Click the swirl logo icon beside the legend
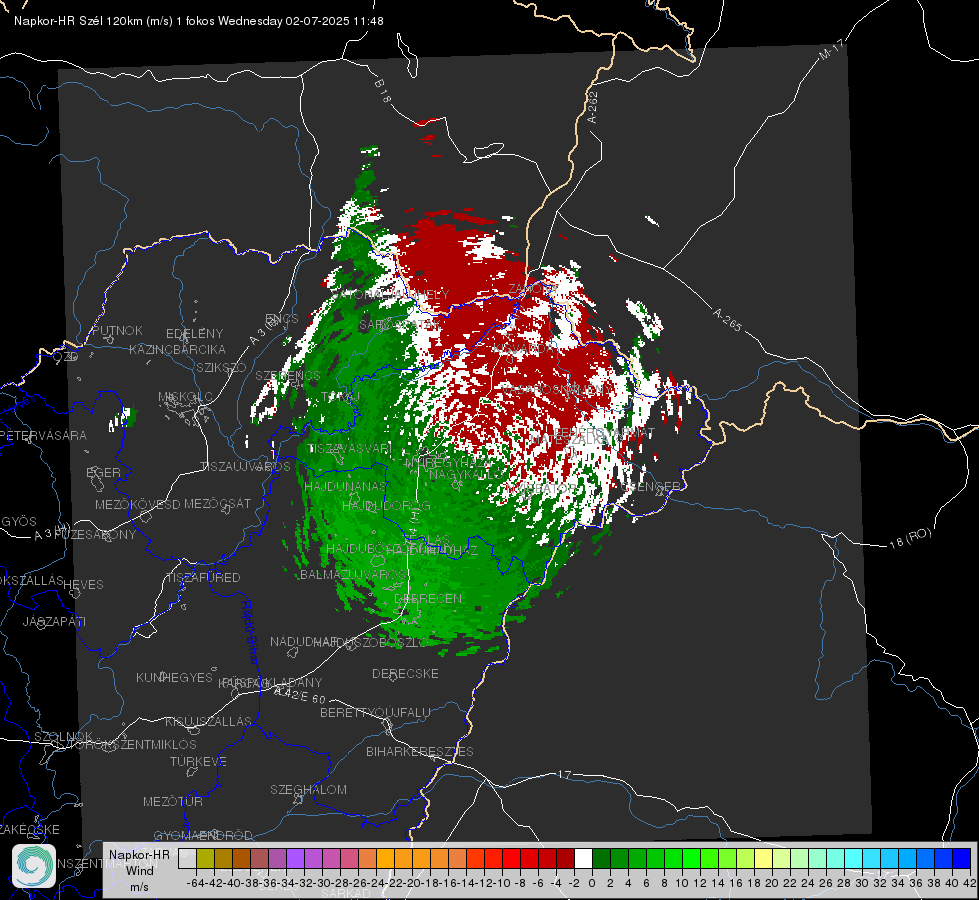Image resolution: width=979 pixels, height=900 pixels. point(34,866)
